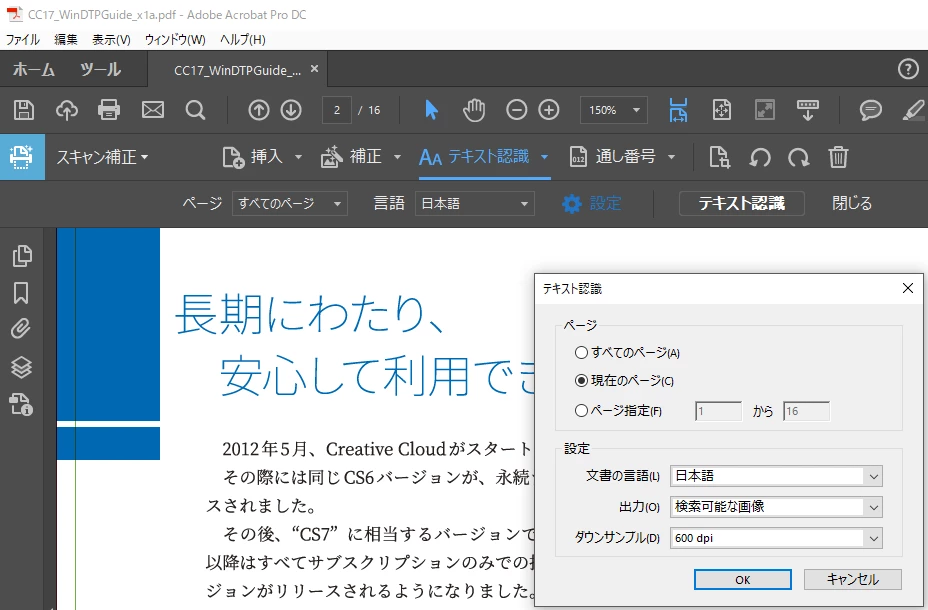Go to next page arrow
The width and height of the screenshot is (928, 610).
(x=291, y=110)
